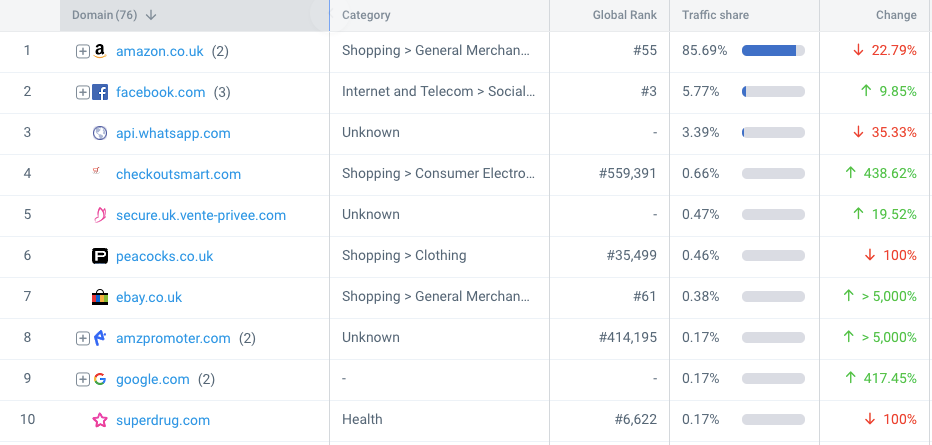Click the vente-privee butterfly icon

[100, 215]
